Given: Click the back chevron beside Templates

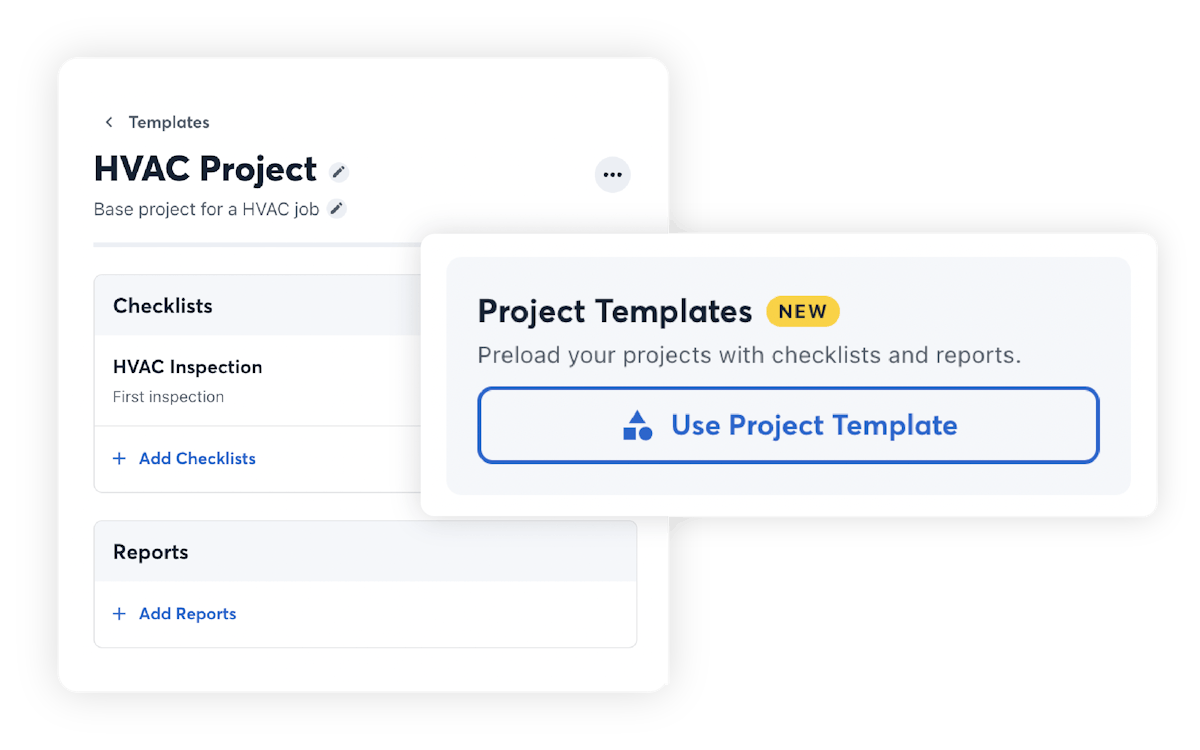Looking at the screenshot, I should (109, 122).
